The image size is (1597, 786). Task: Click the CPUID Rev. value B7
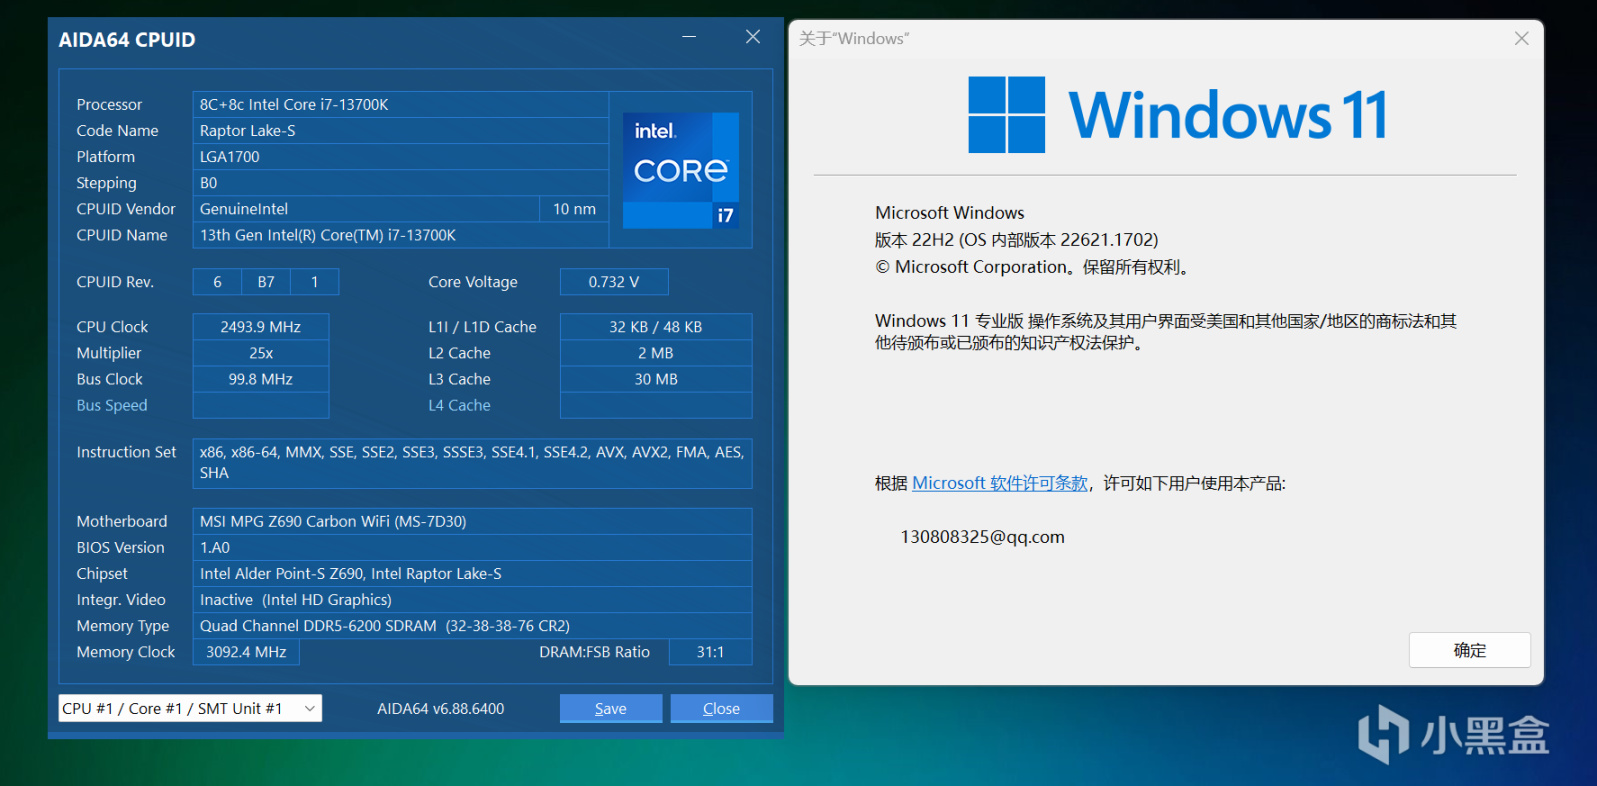click(266, 282)
